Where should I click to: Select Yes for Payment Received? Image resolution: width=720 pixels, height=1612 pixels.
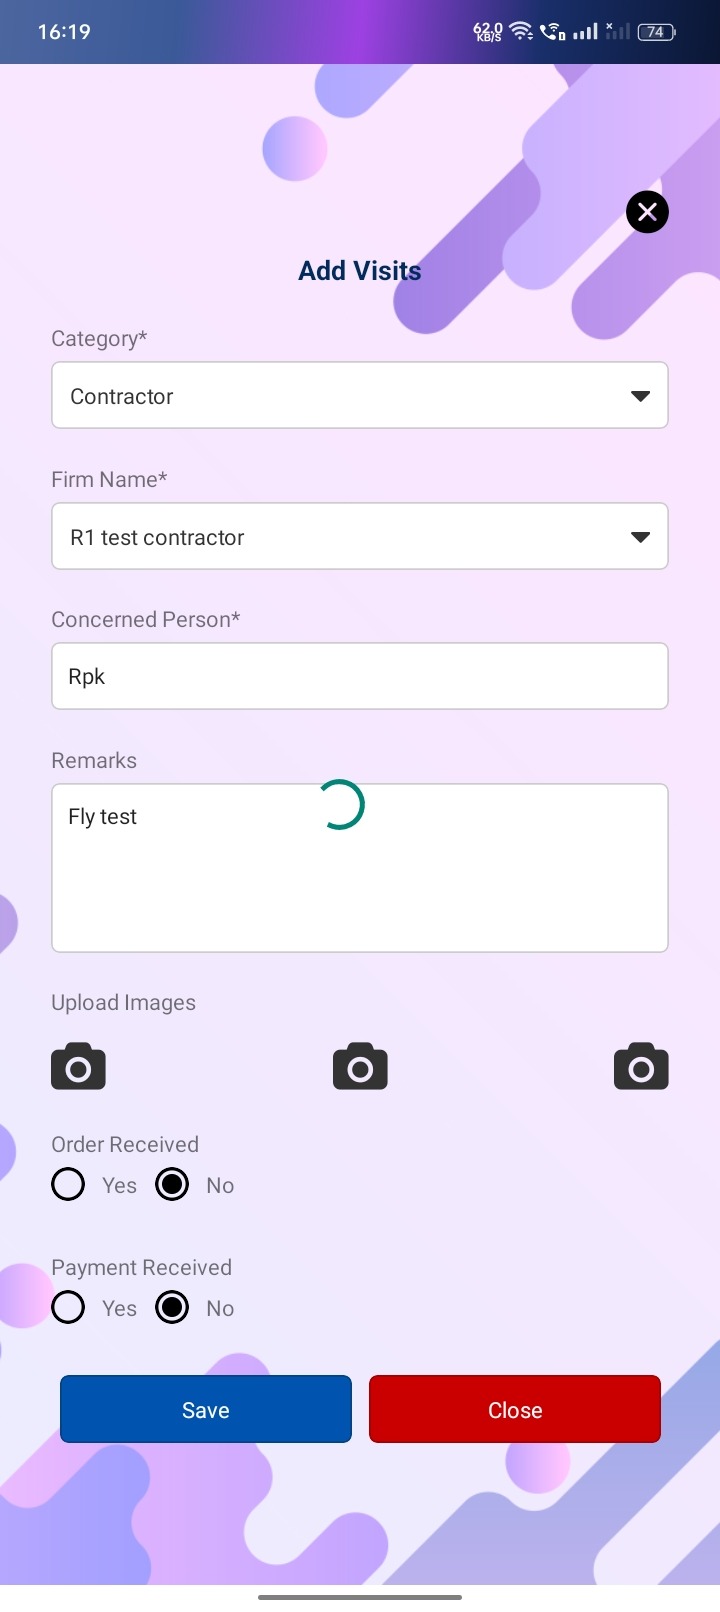tap(68, 1308)
